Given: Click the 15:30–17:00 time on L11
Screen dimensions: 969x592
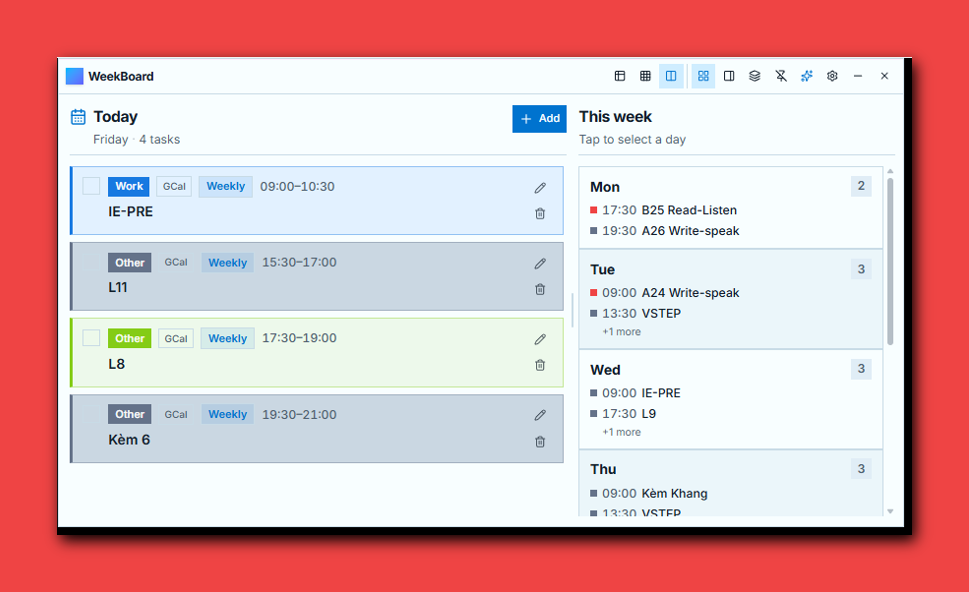Looking at the screenshot, I should pyautogui.click(x=299, y=262).
